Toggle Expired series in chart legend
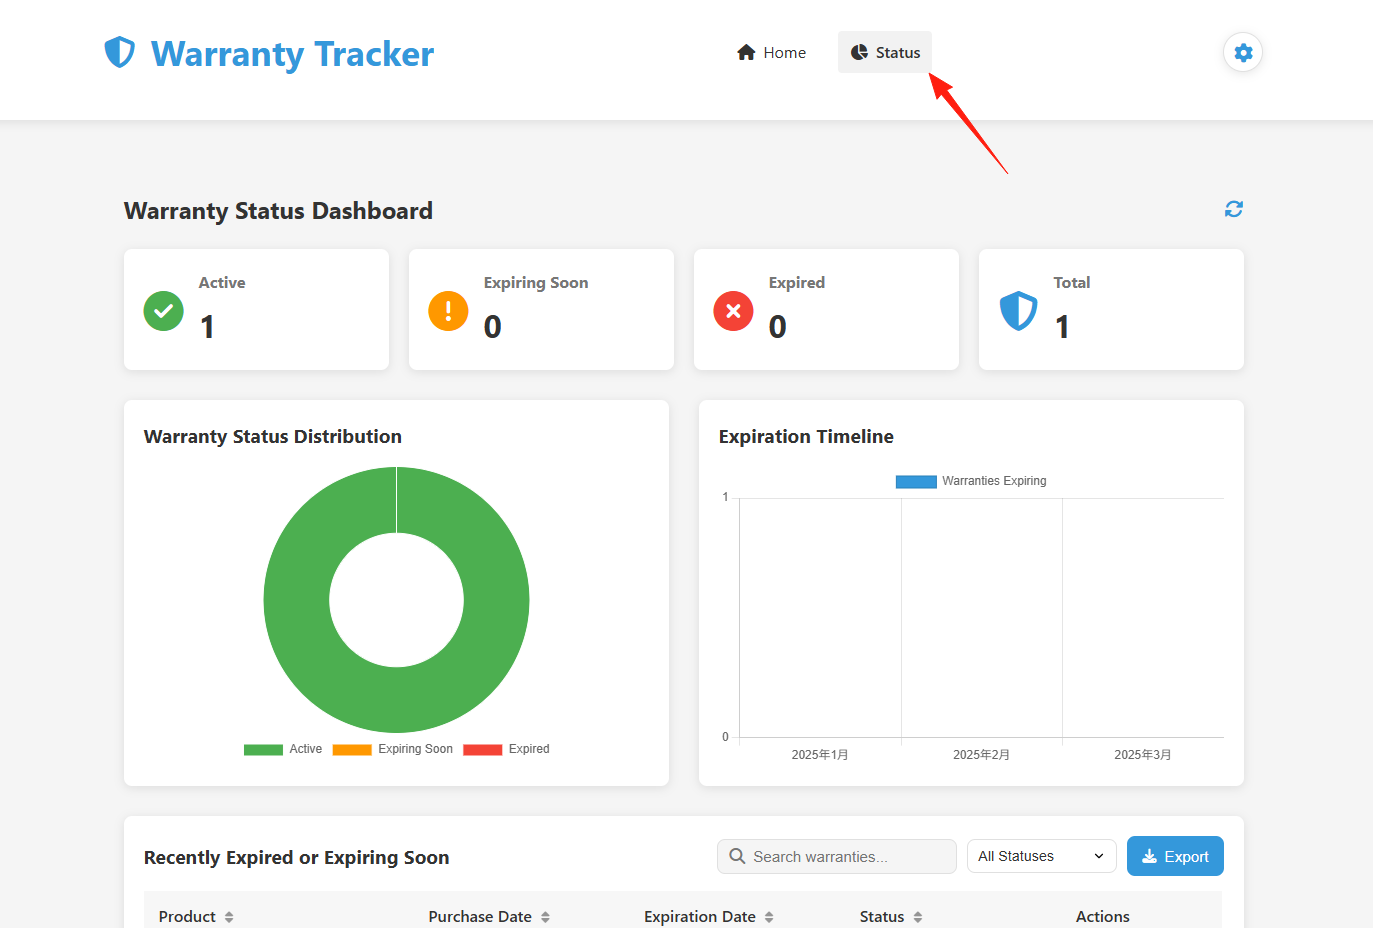 (506, 749)
